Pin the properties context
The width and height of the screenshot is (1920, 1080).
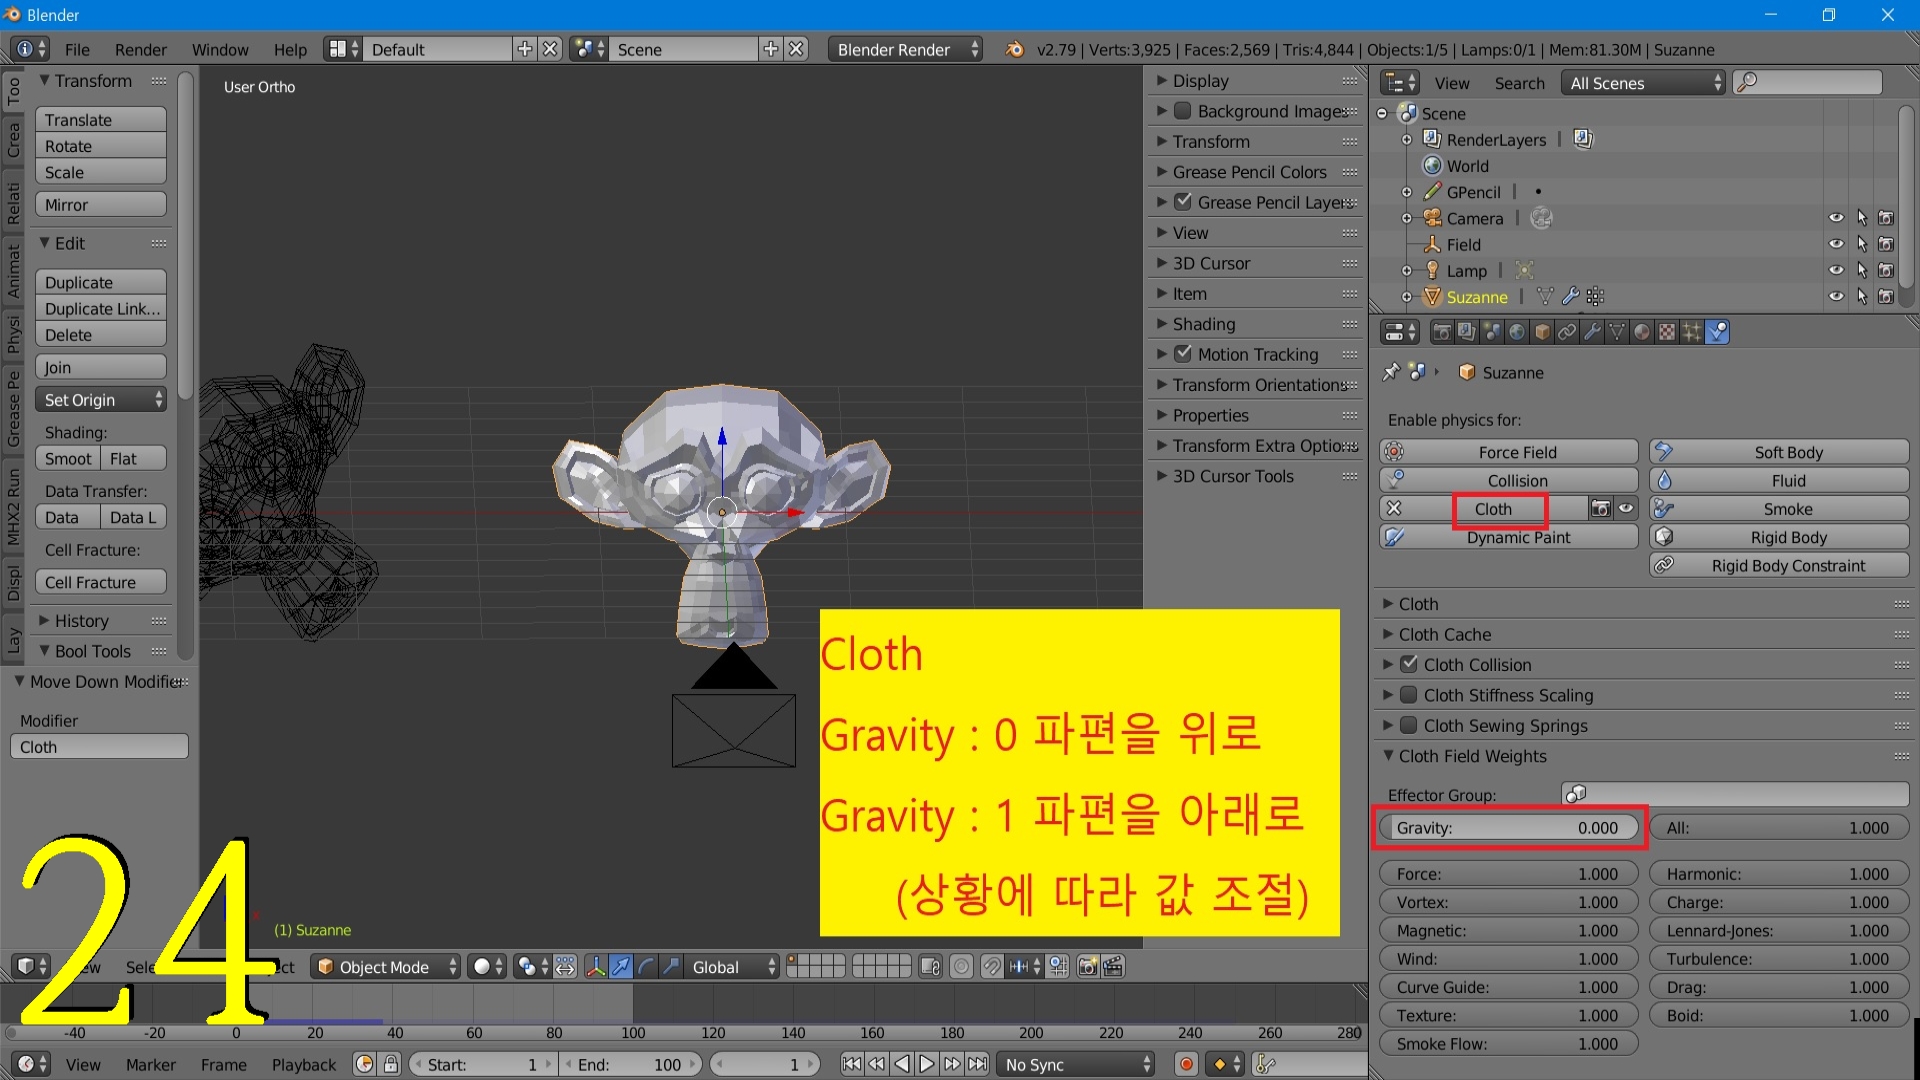[x=1391, y=372]
